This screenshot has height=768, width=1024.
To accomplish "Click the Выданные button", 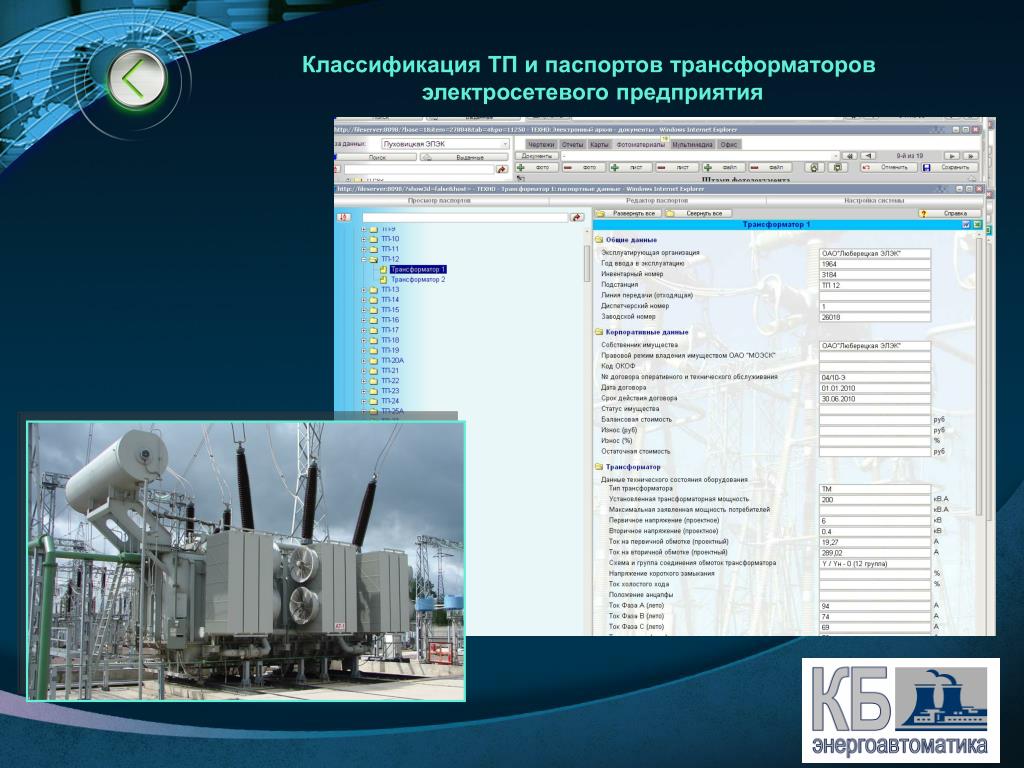I will [464, 157].
